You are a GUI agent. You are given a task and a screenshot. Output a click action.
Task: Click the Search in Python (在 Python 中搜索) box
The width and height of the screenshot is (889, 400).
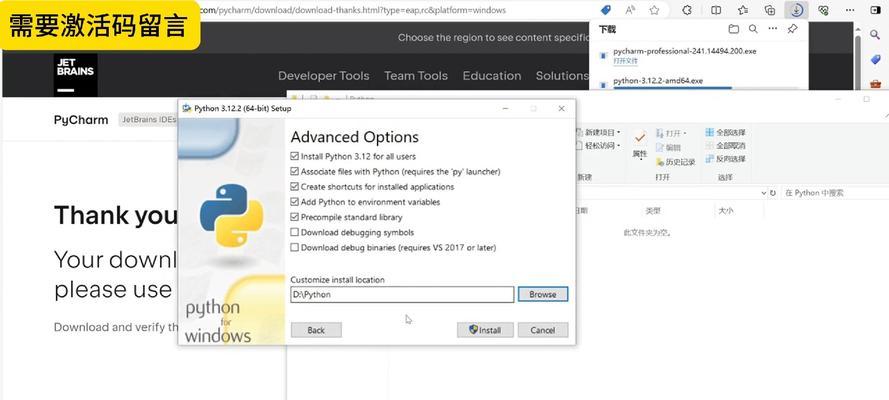click(x=835, y=193)
